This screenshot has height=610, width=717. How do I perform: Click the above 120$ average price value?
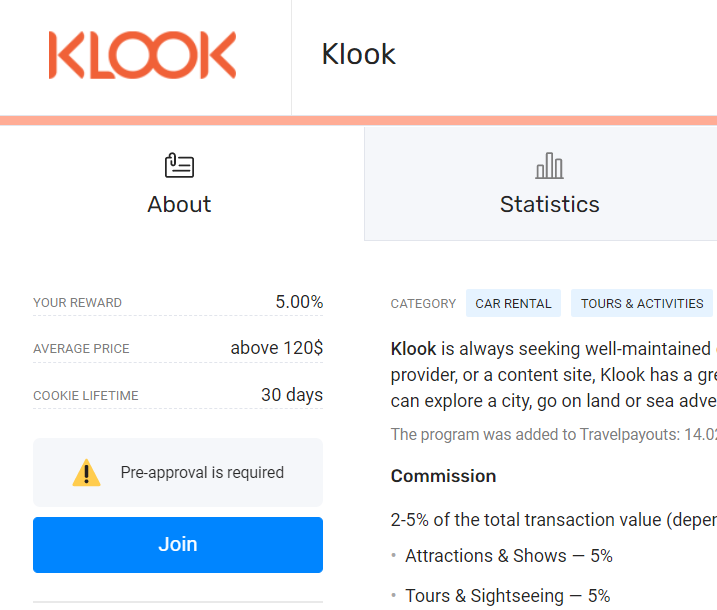277,348
